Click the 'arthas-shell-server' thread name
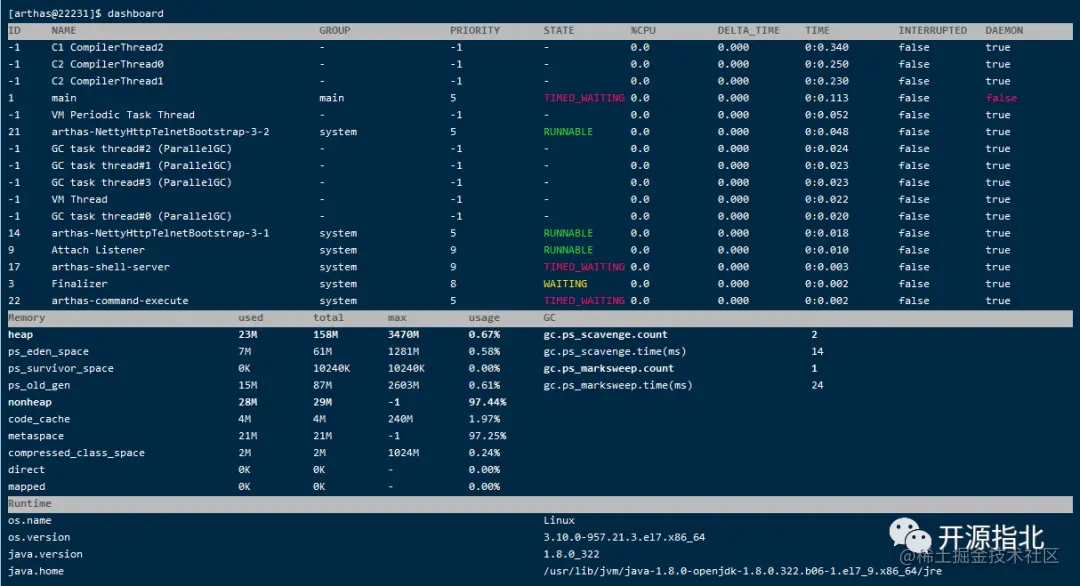The width and height of the screenshot is (1080, 586). click(110, 266)
